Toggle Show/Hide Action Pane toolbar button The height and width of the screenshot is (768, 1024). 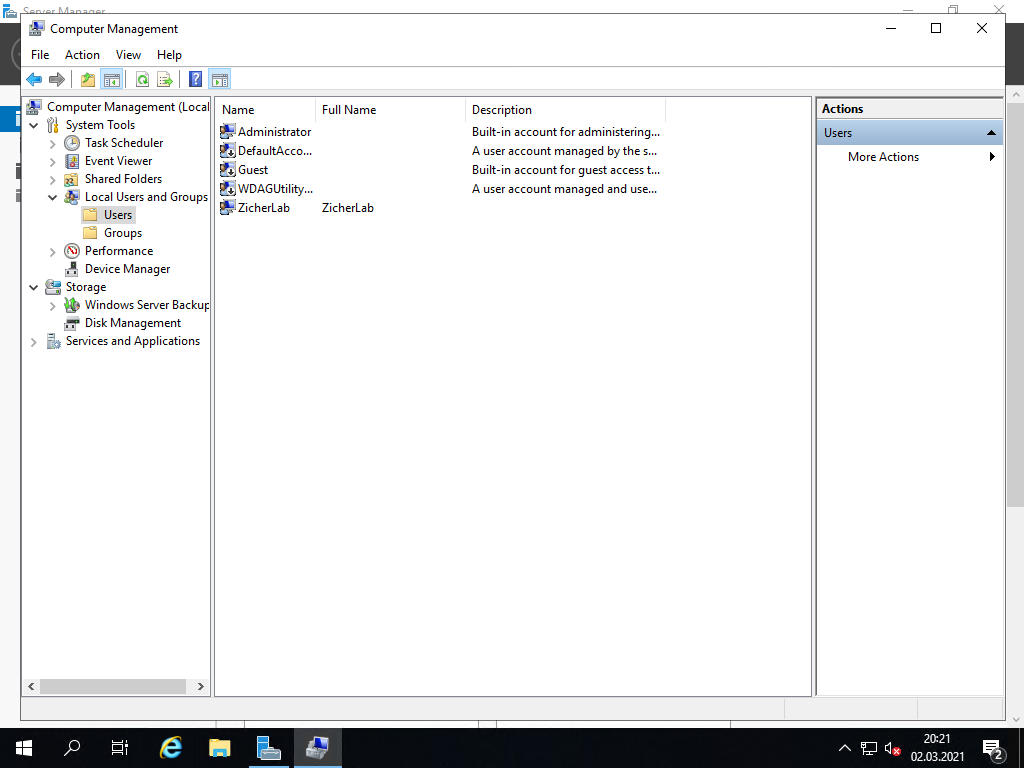tap(219, 80)
